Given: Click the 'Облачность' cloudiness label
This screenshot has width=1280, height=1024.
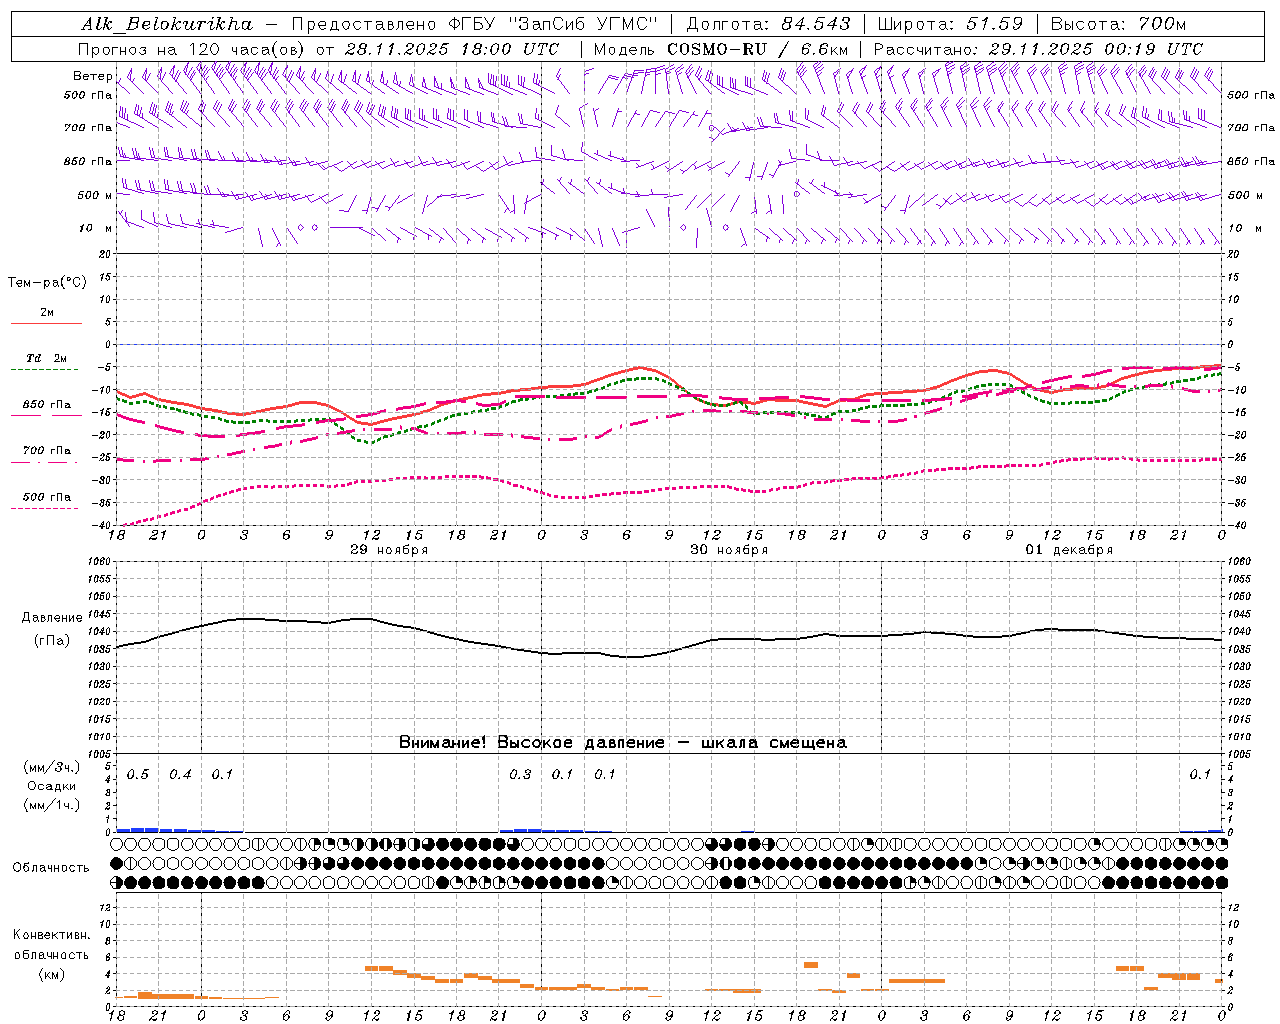Looking at the screenshot, I should coord(51,868).
